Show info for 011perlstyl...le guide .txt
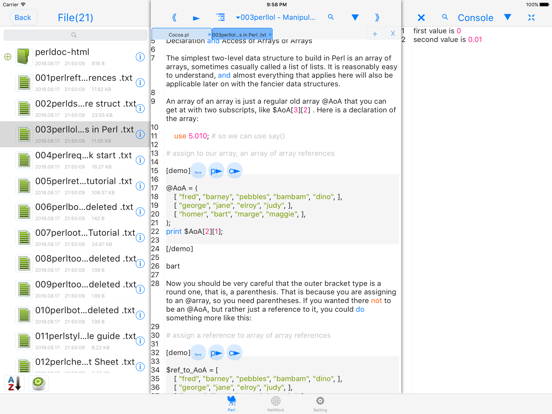This screenshot has height=414, width=552. click(140, 341)
